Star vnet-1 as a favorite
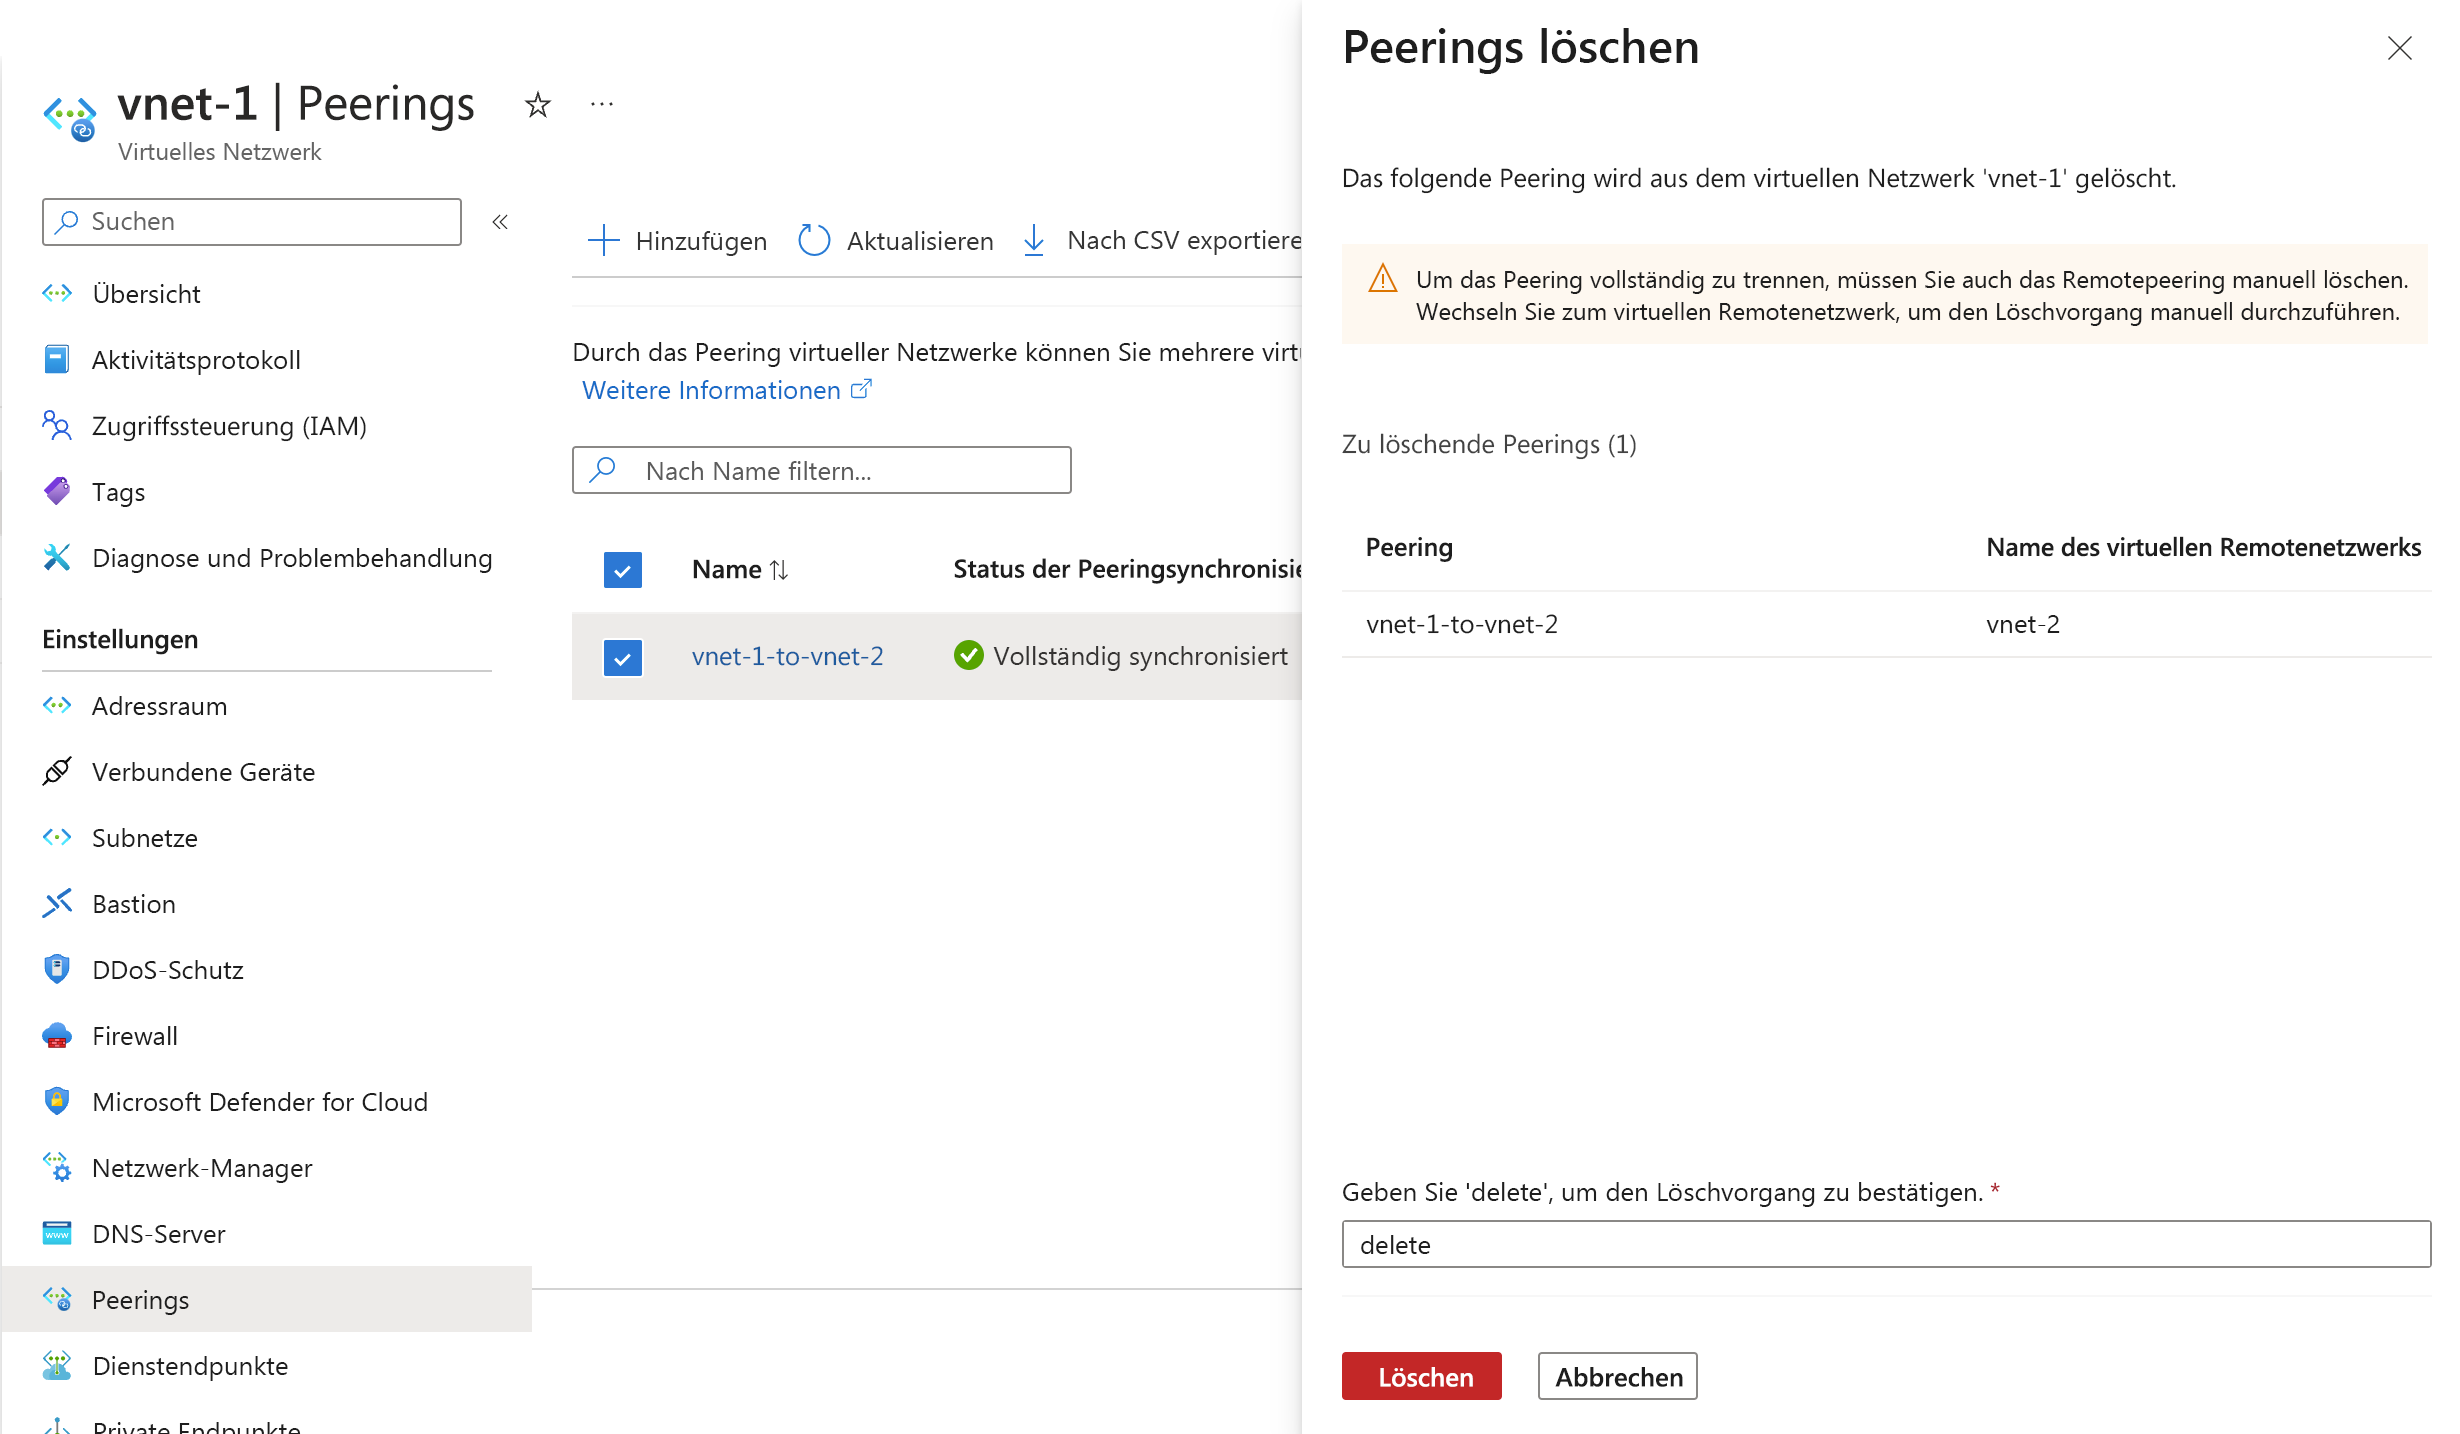 pyautogui.click(x=537, y=103)
